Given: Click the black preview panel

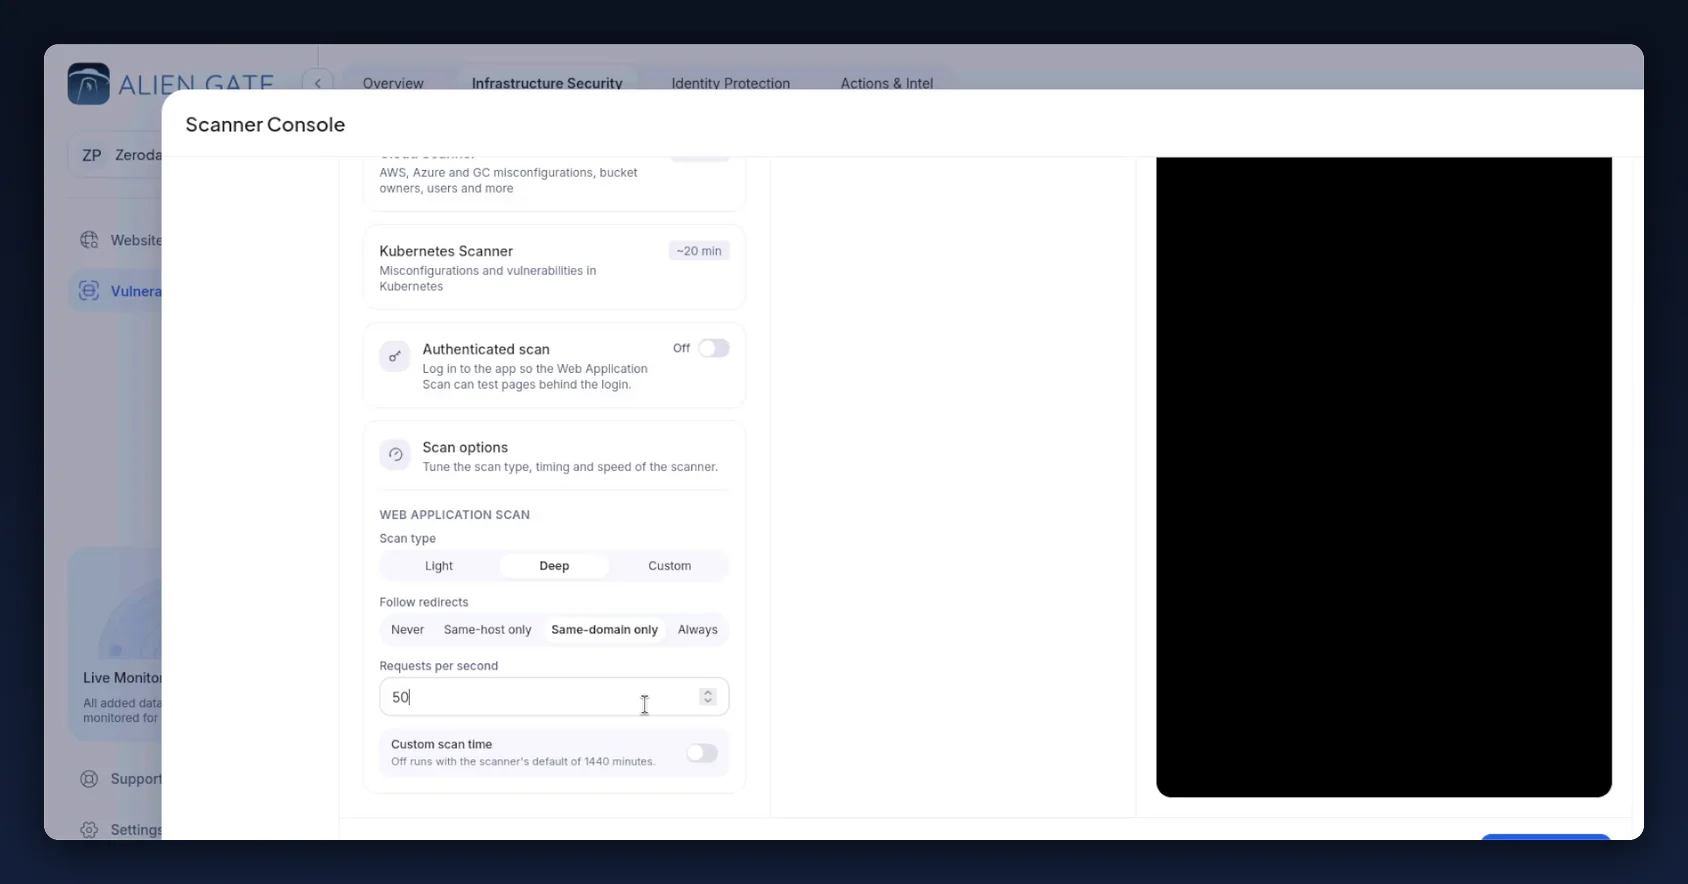Looking at the screenshot, I should coord(1384,477).
